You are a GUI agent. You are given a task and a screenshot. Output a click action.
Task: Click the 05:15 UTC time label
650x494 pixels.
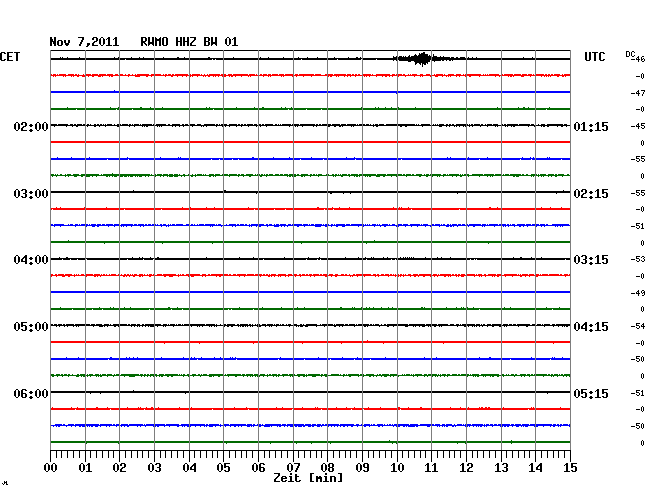(x=591, y=393)
